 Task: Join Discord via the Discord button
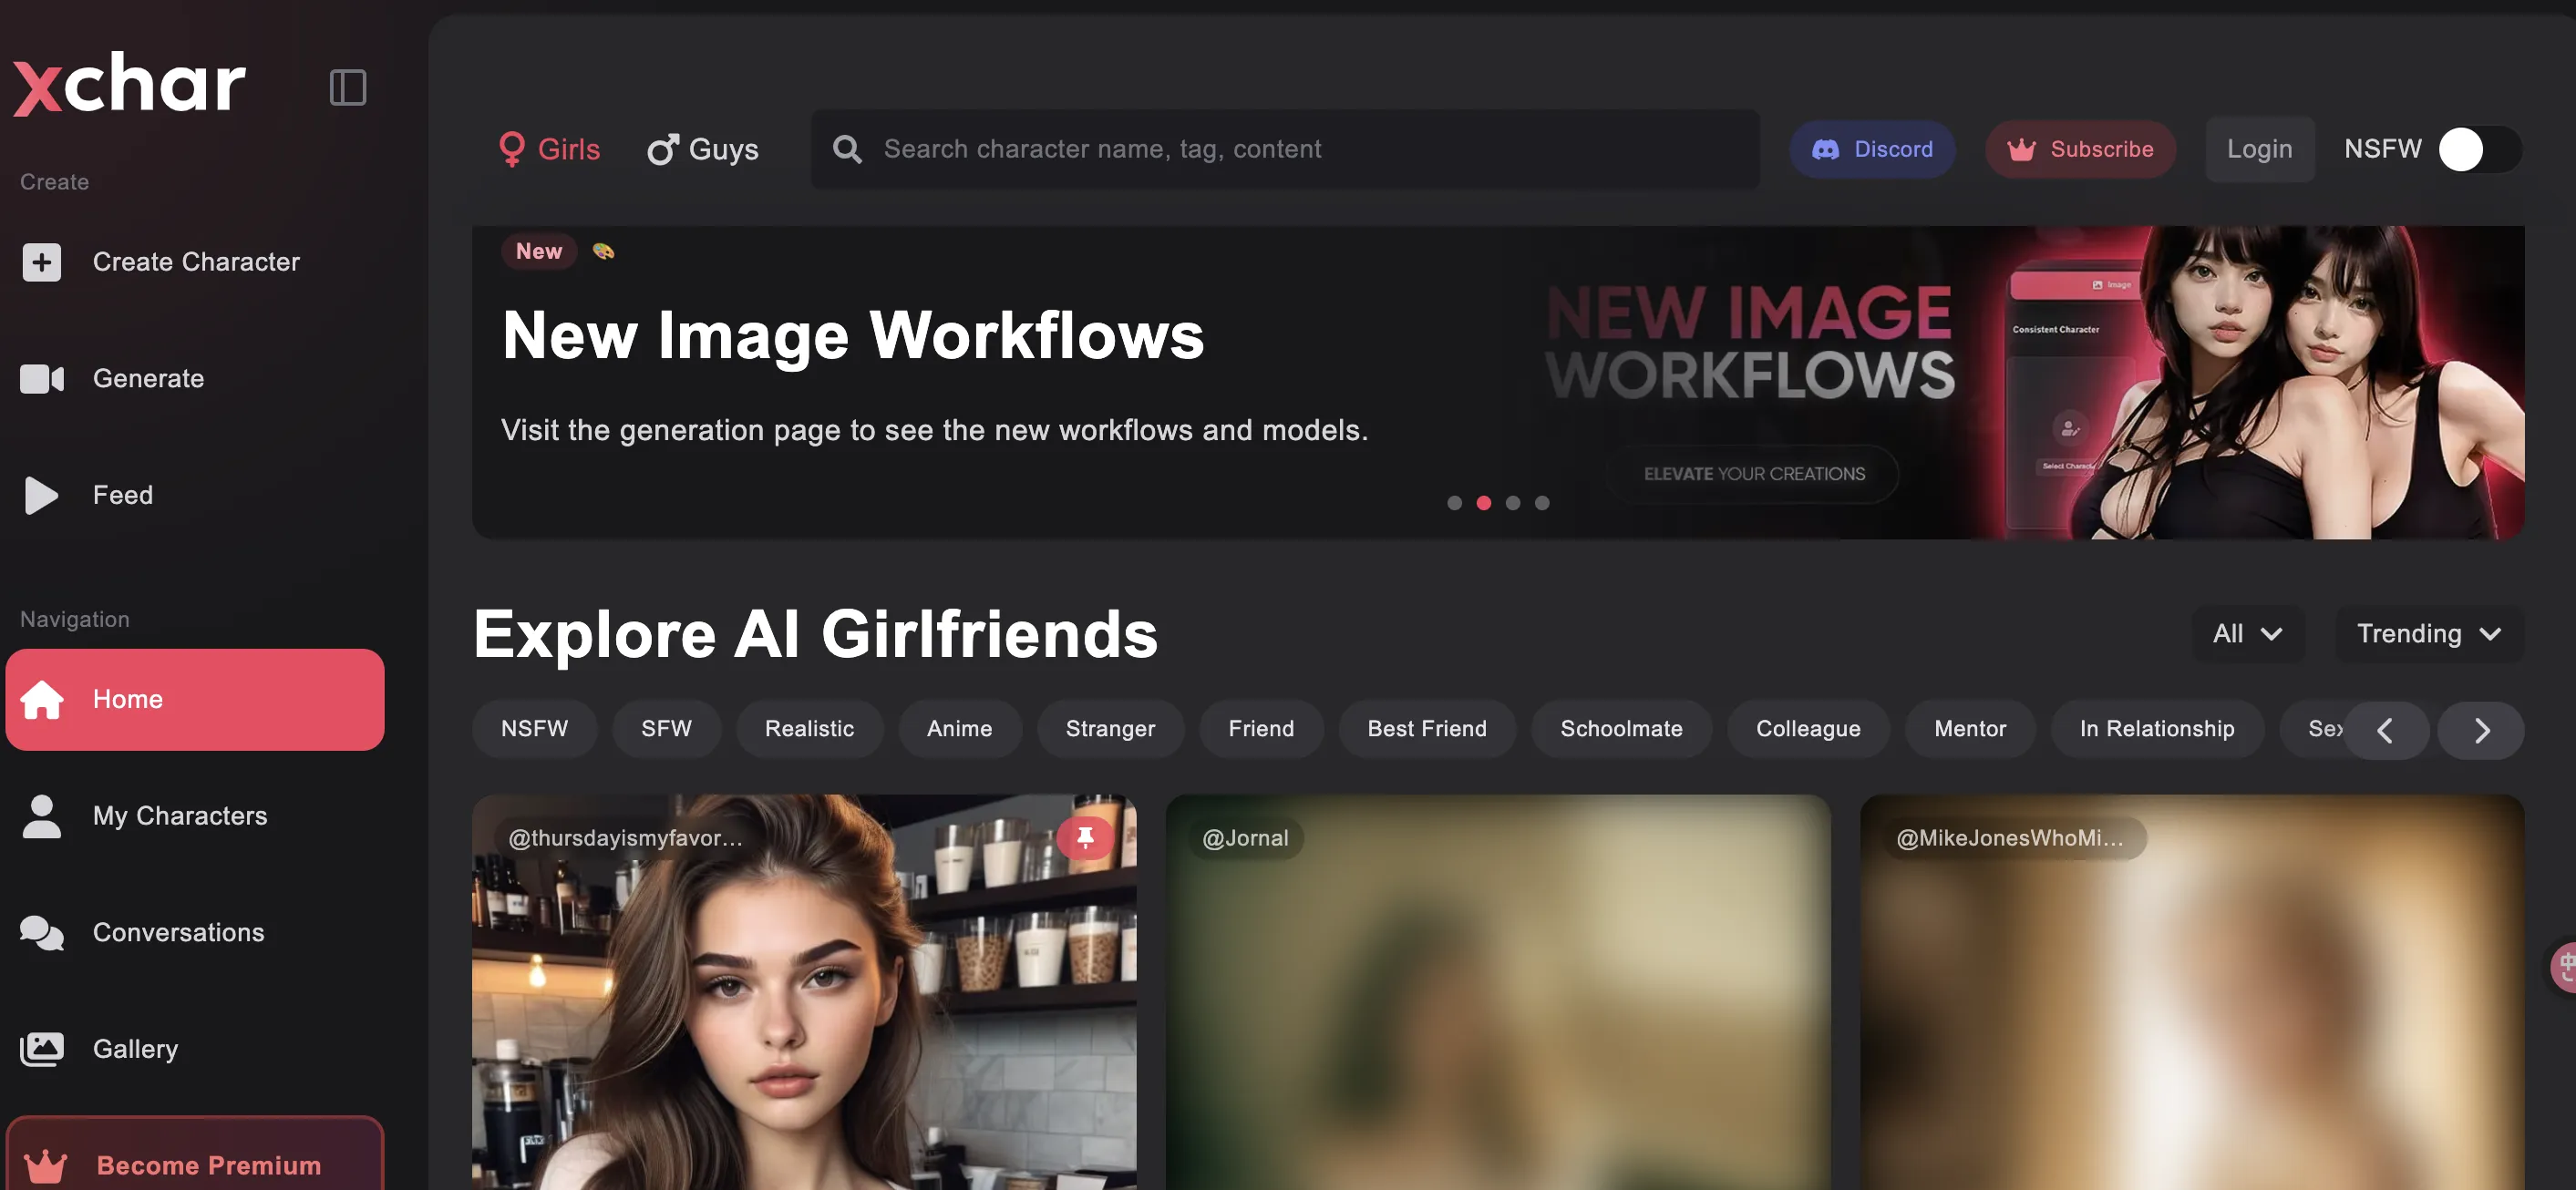(x=1872, y=149)
